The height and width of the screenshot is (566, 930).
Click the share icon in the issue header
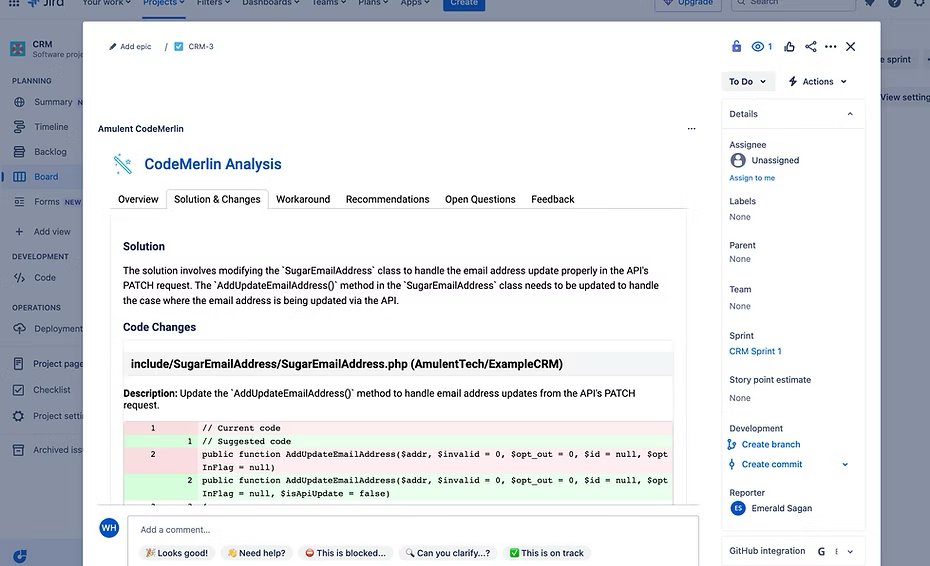pyautogui.click(x=810, y=46)
